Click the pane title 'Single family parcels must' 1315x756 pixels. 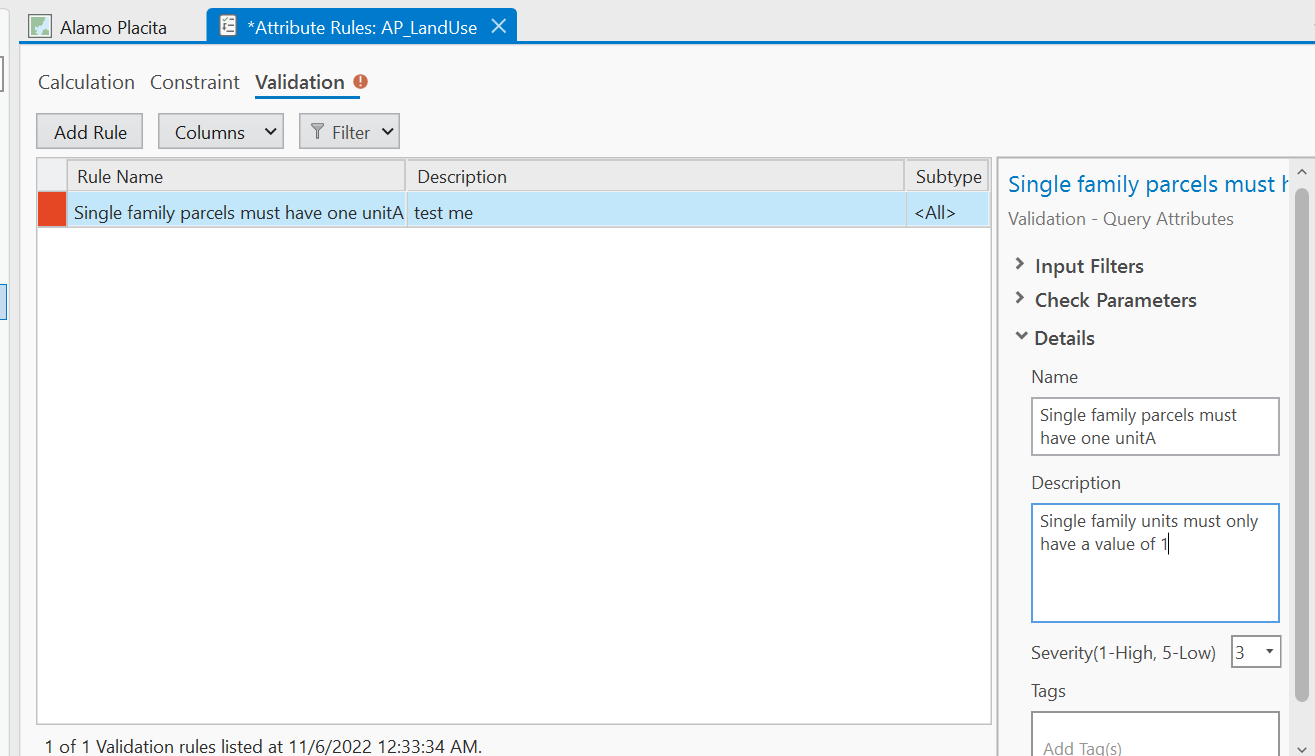(x=1147, y=184)
